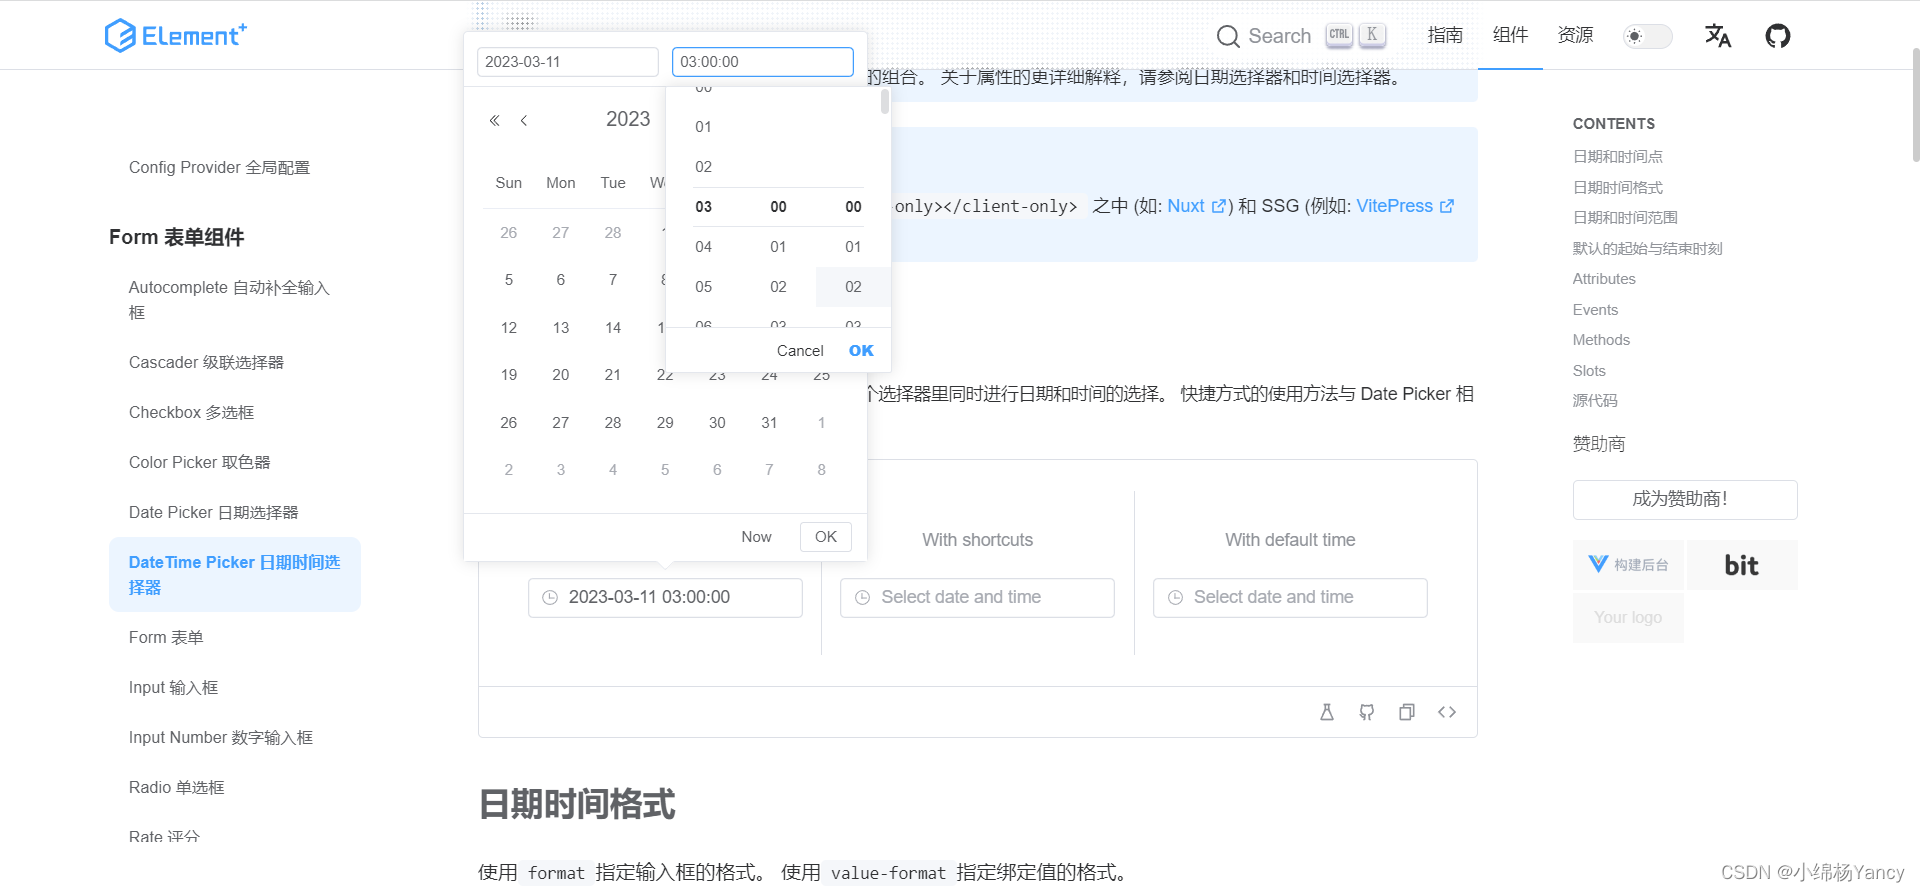Image resolution: width=1920 pixels, height=892 pixels.
Task: Select hour 02 in time spinner
Action: tap(704, 167)
